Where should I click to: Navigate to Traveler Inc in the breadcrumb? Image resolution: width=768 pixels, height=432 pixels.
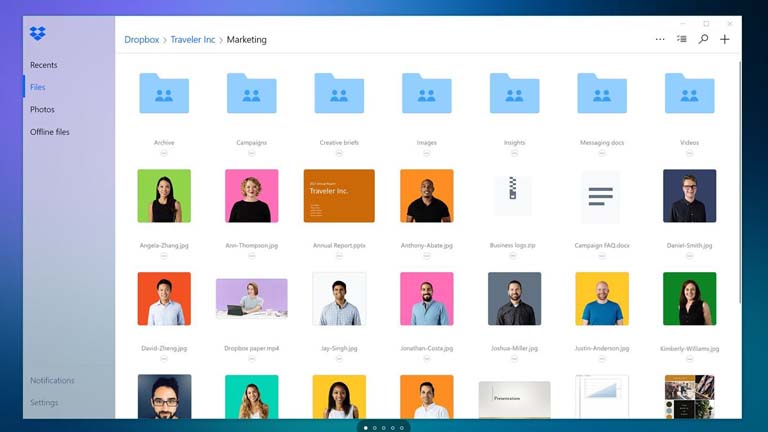tap(193, 40)
